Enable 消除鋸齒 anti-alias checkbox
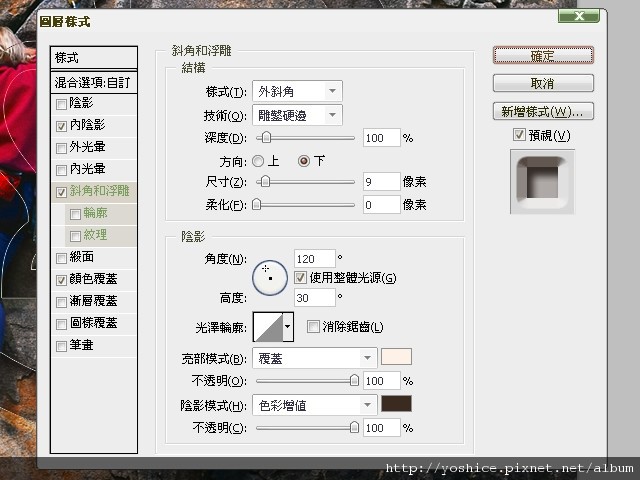This screenshot has width=640, height=480. (313, 327)
